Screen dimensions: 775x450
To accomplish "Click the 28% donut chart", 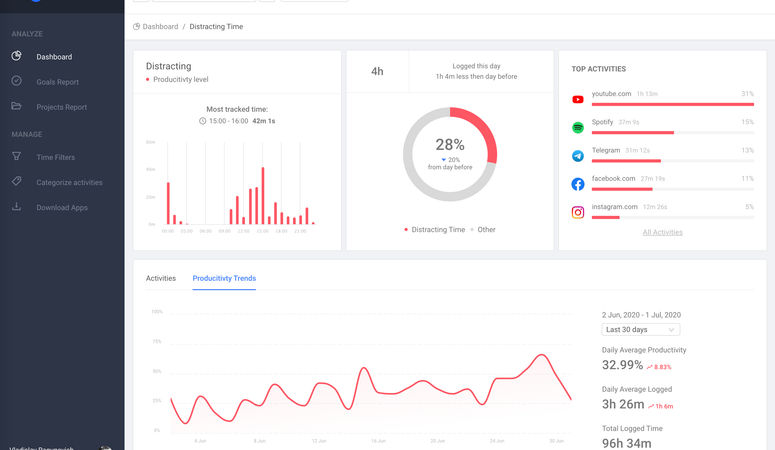I will pyautogui.click(x=450, y=154).
